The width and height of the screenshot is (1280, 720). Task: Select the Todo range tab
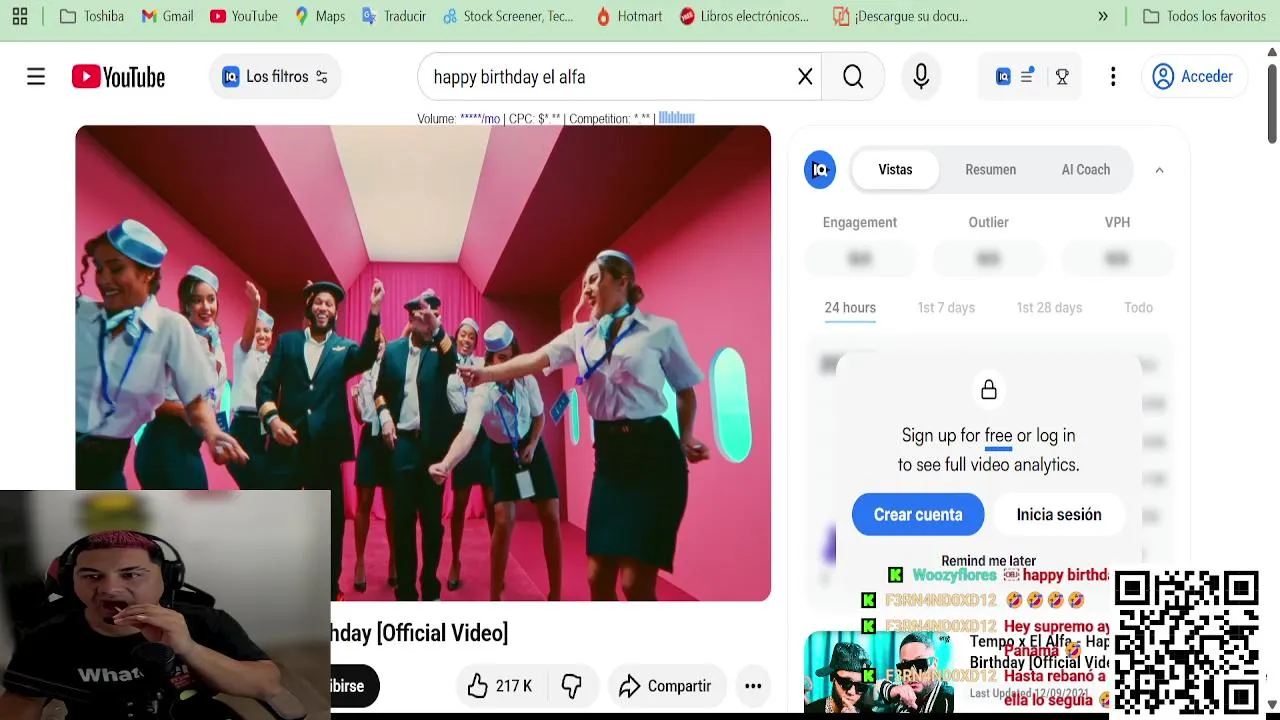(x=1138, y=308)
